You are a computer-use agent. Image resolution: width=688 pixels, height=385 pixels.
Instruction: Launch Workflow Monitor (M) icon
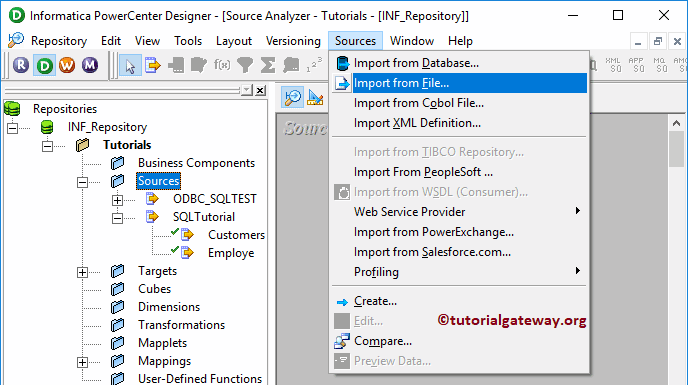(90, 65)
